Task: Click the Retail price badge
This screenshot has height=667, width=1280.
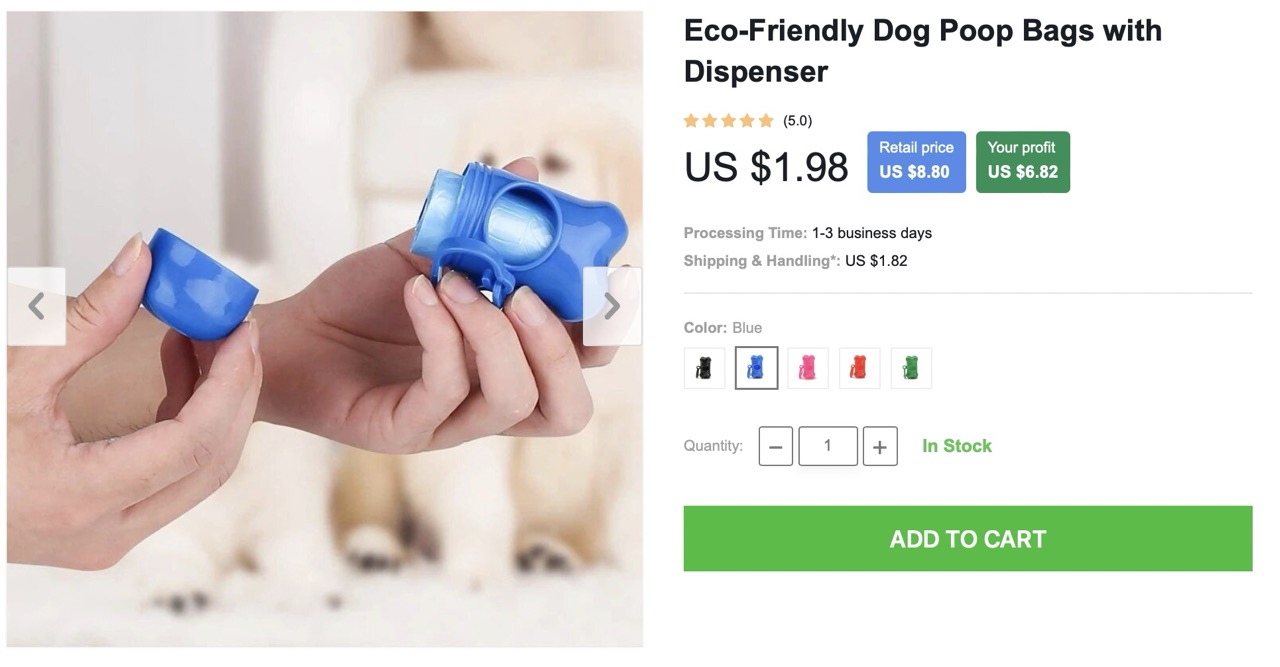Action: 916,161
